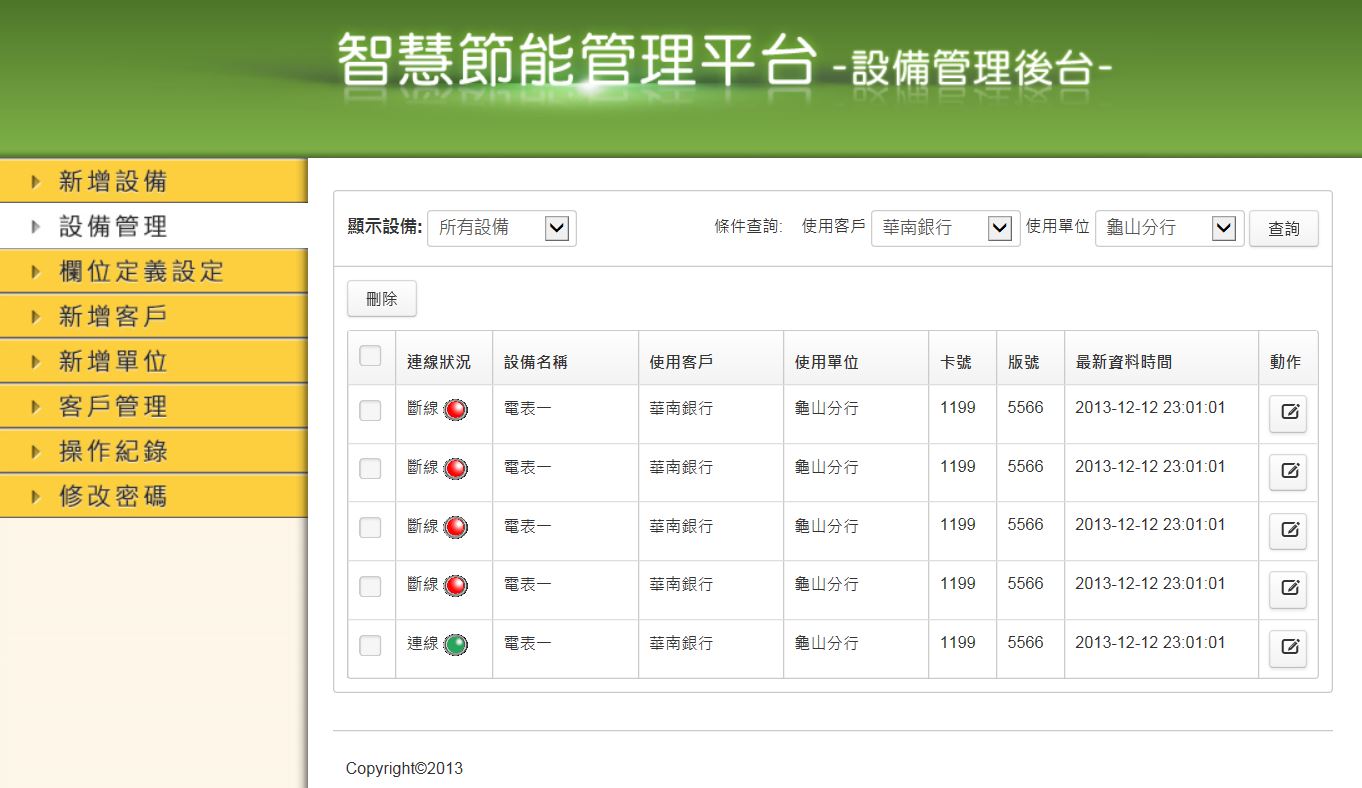1362x788 pixels.
Task: Open the edit icon in the second row
Action: (1288, 472)
